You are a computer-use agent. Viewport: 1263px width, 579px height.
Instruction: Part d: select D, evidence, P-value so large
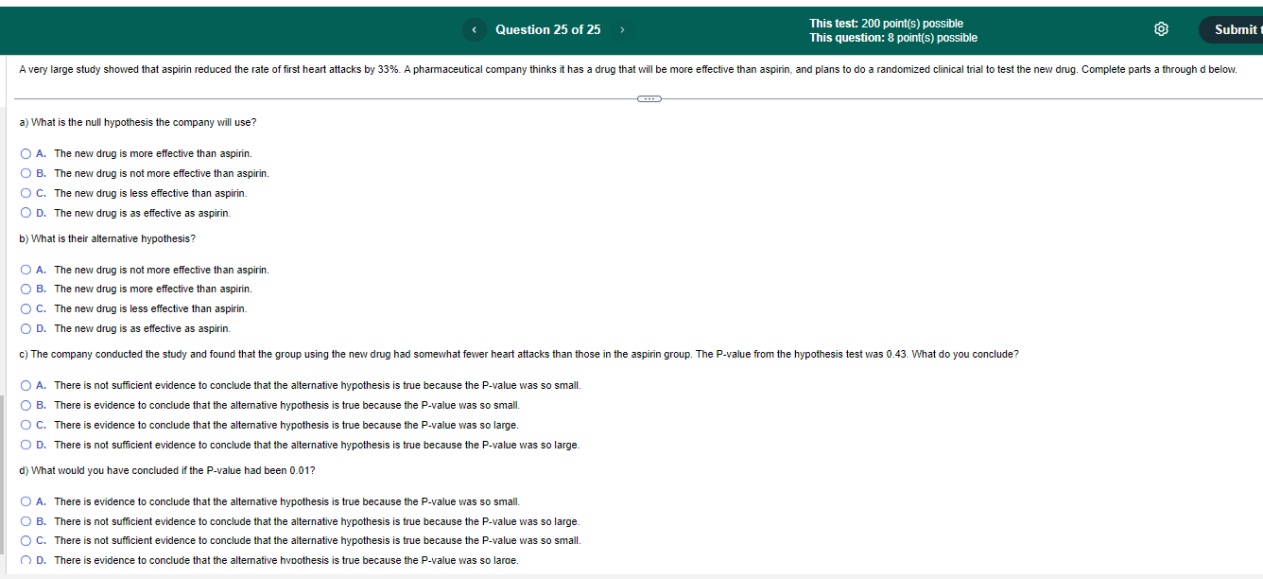tap(26, 560)
